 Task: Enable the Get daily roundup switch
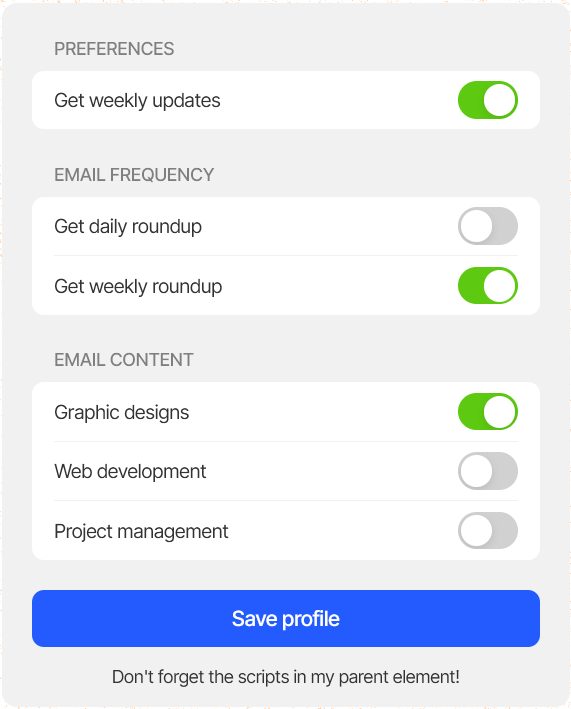[x=488, y=226]
